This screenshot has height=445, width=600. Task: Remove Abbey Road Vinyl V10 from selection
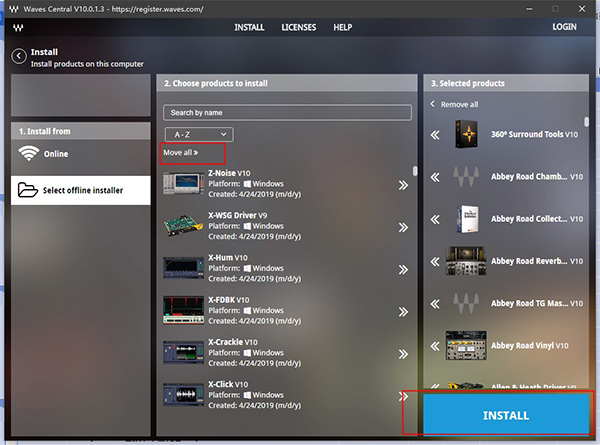tap(435, 346)
